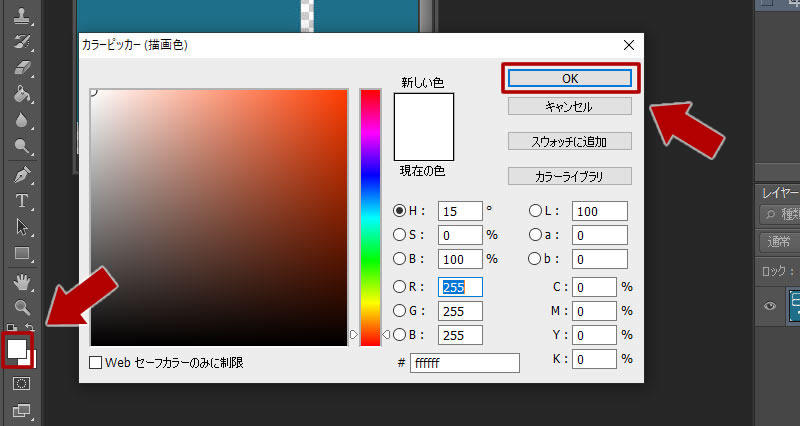
Task: Click the layer filter search dropdown
Action: tap(780, 214)
